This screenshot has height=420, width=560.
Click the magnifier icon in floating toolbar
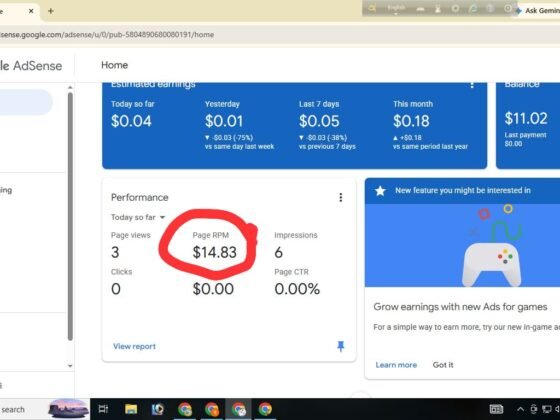click(x=372, y=9)
